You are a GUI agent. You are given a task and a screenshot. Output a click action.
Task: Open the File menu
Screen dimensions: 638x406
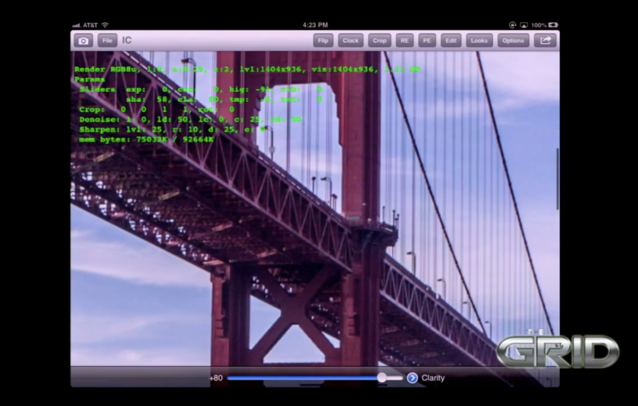(107, 40)
